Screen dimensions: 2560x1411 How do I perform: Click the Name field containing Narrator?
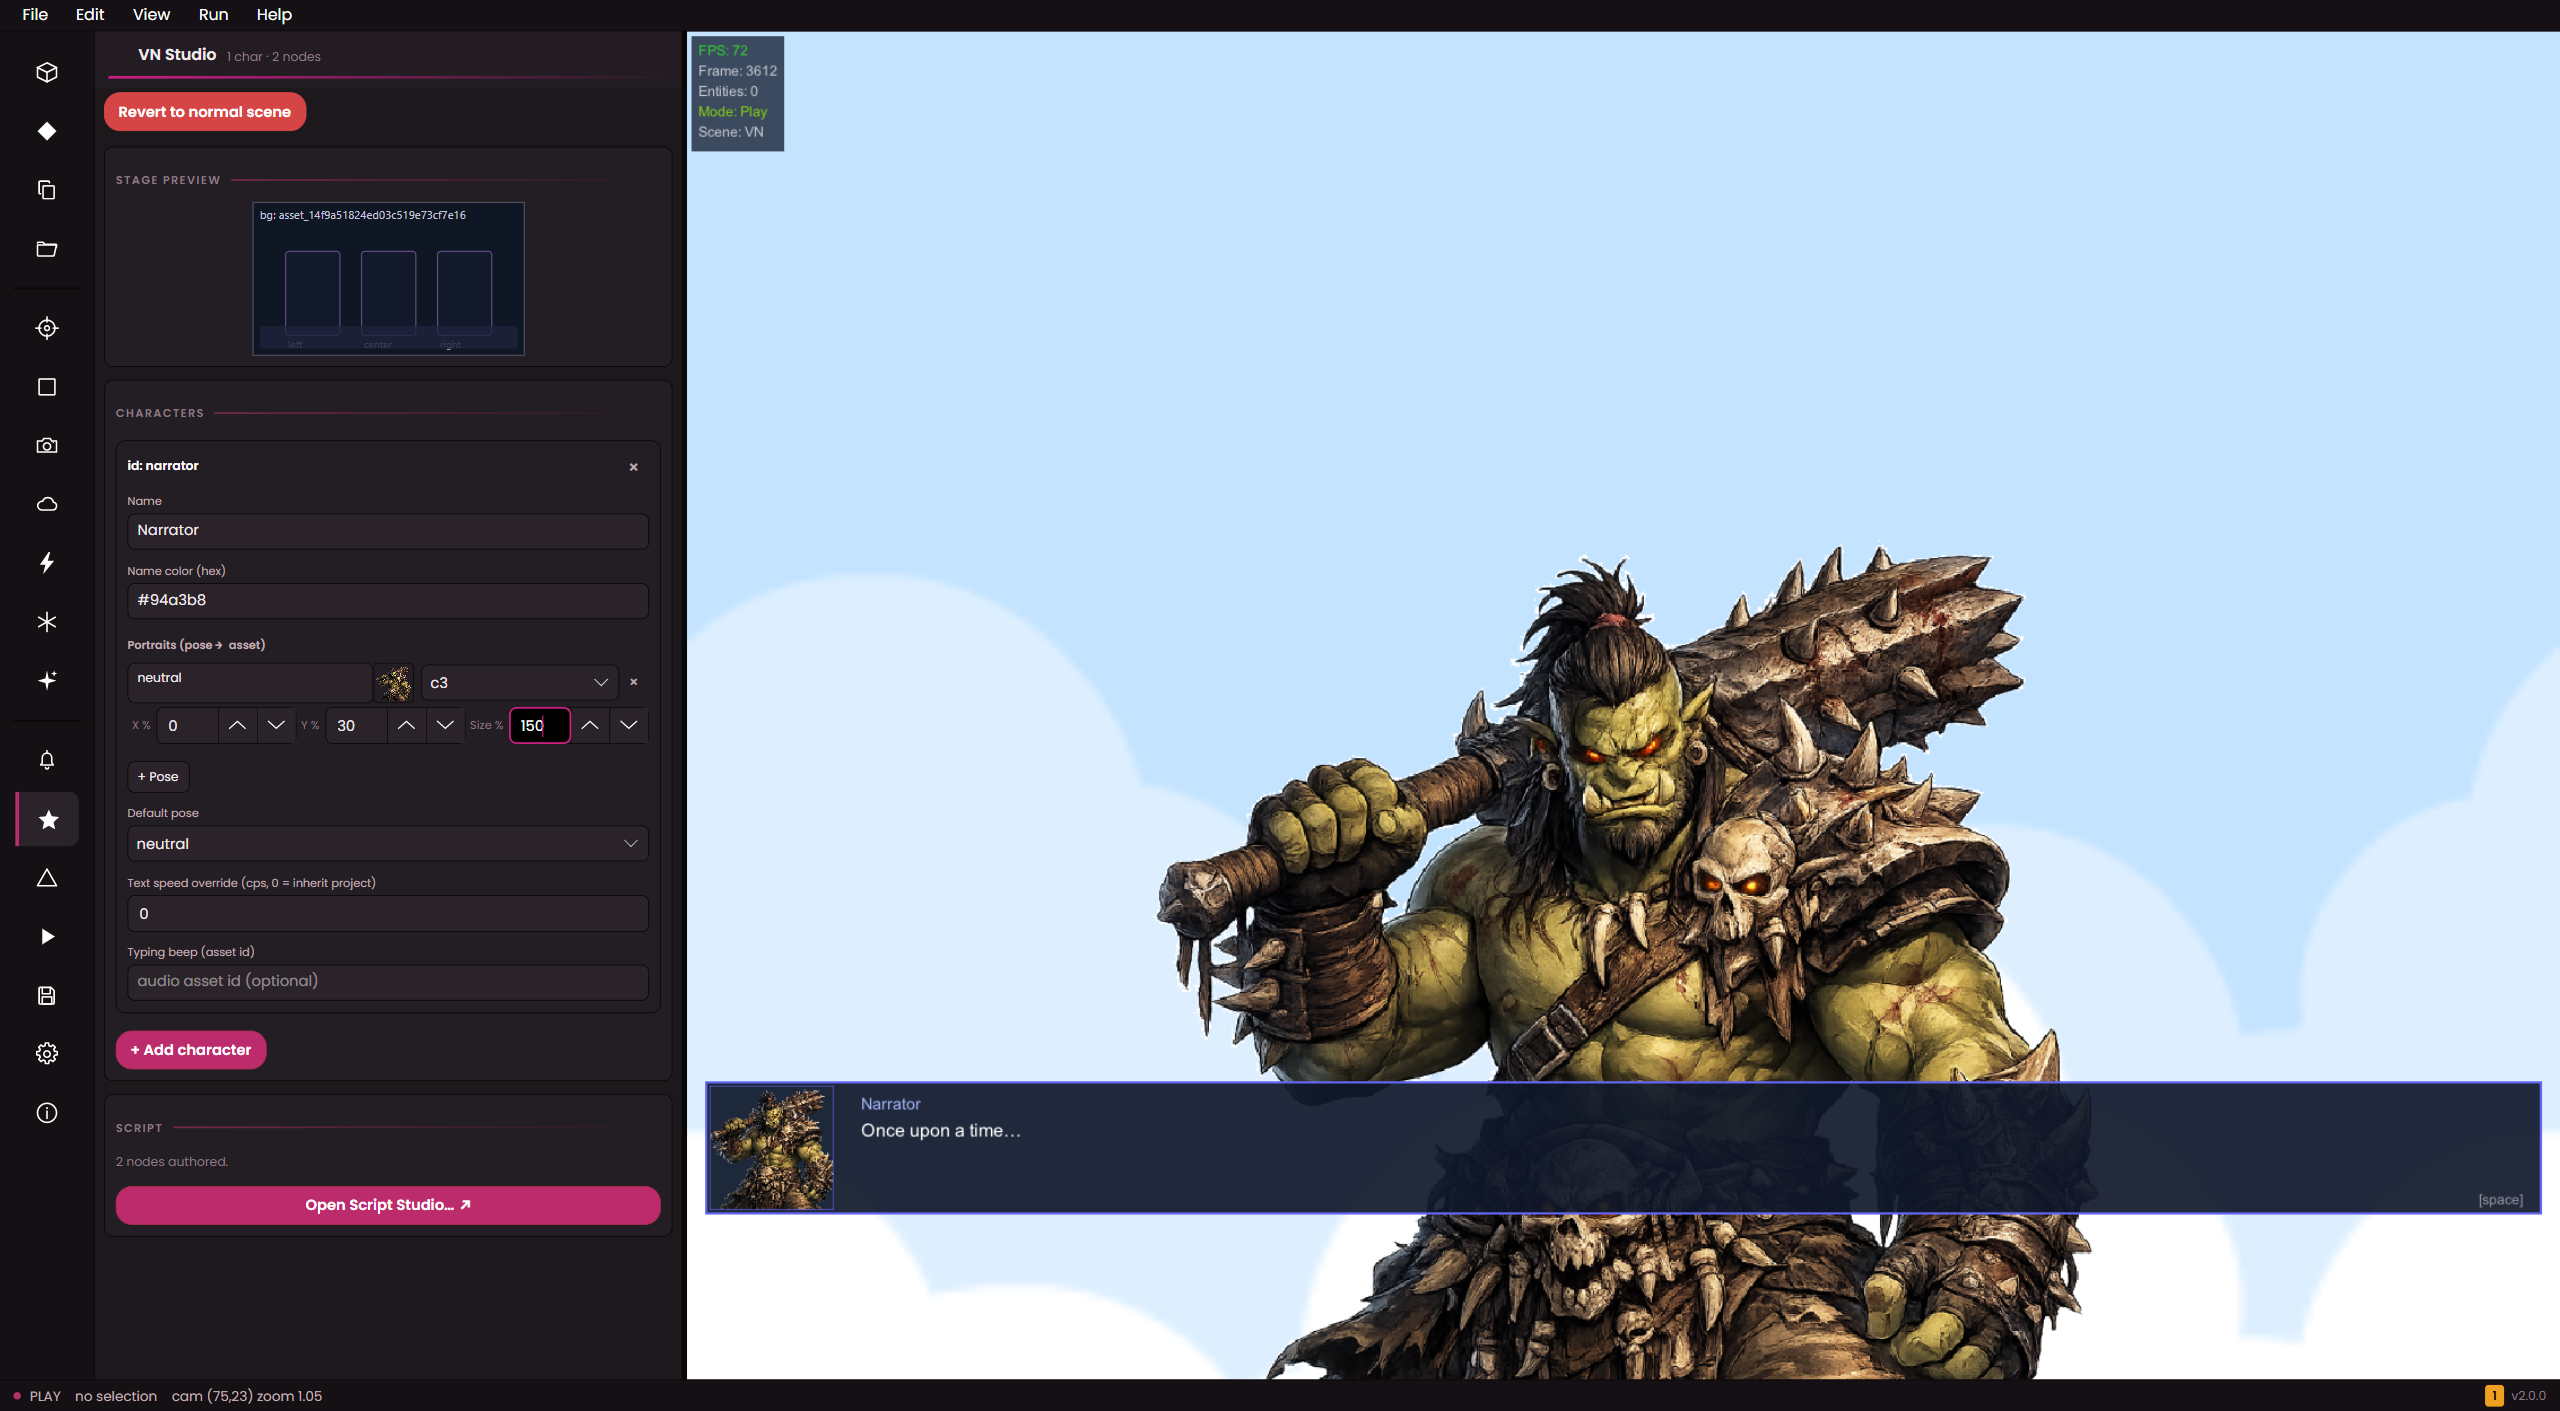click(387, 531)
